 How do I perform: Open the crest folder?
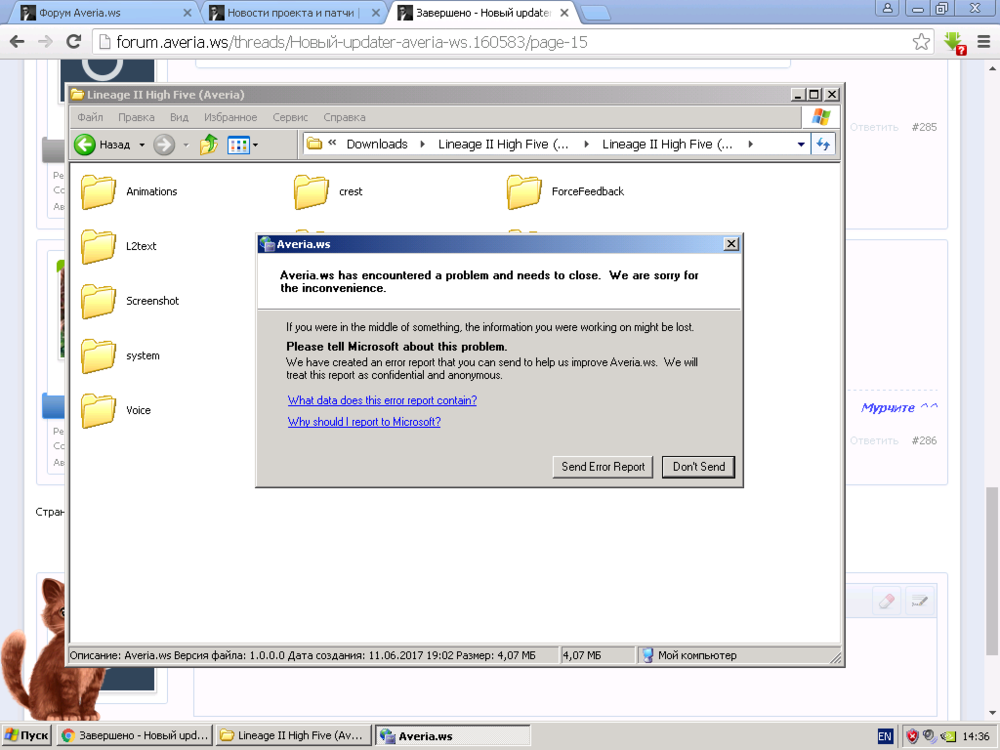(312, 192)
